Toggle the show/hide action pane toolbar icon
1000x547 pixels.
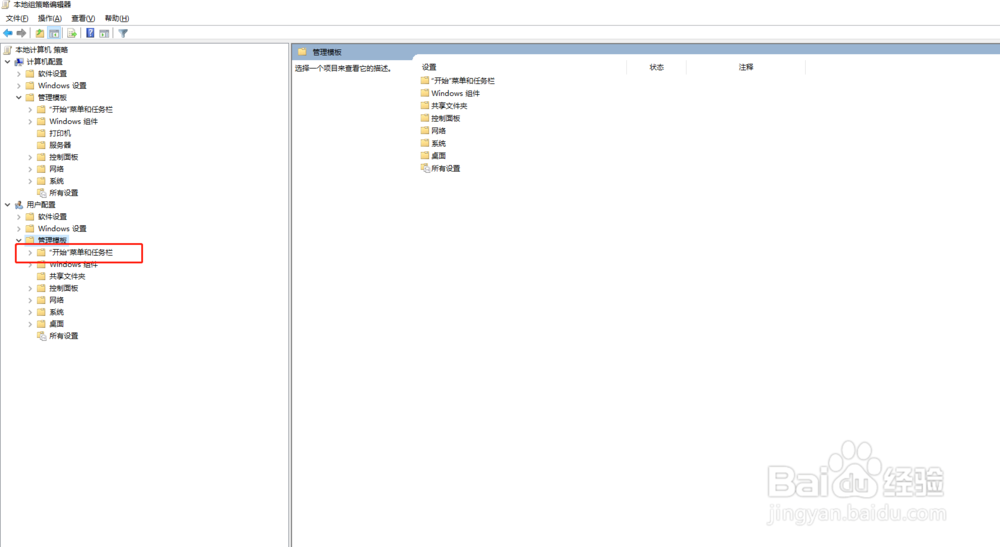tap(104, 33)
